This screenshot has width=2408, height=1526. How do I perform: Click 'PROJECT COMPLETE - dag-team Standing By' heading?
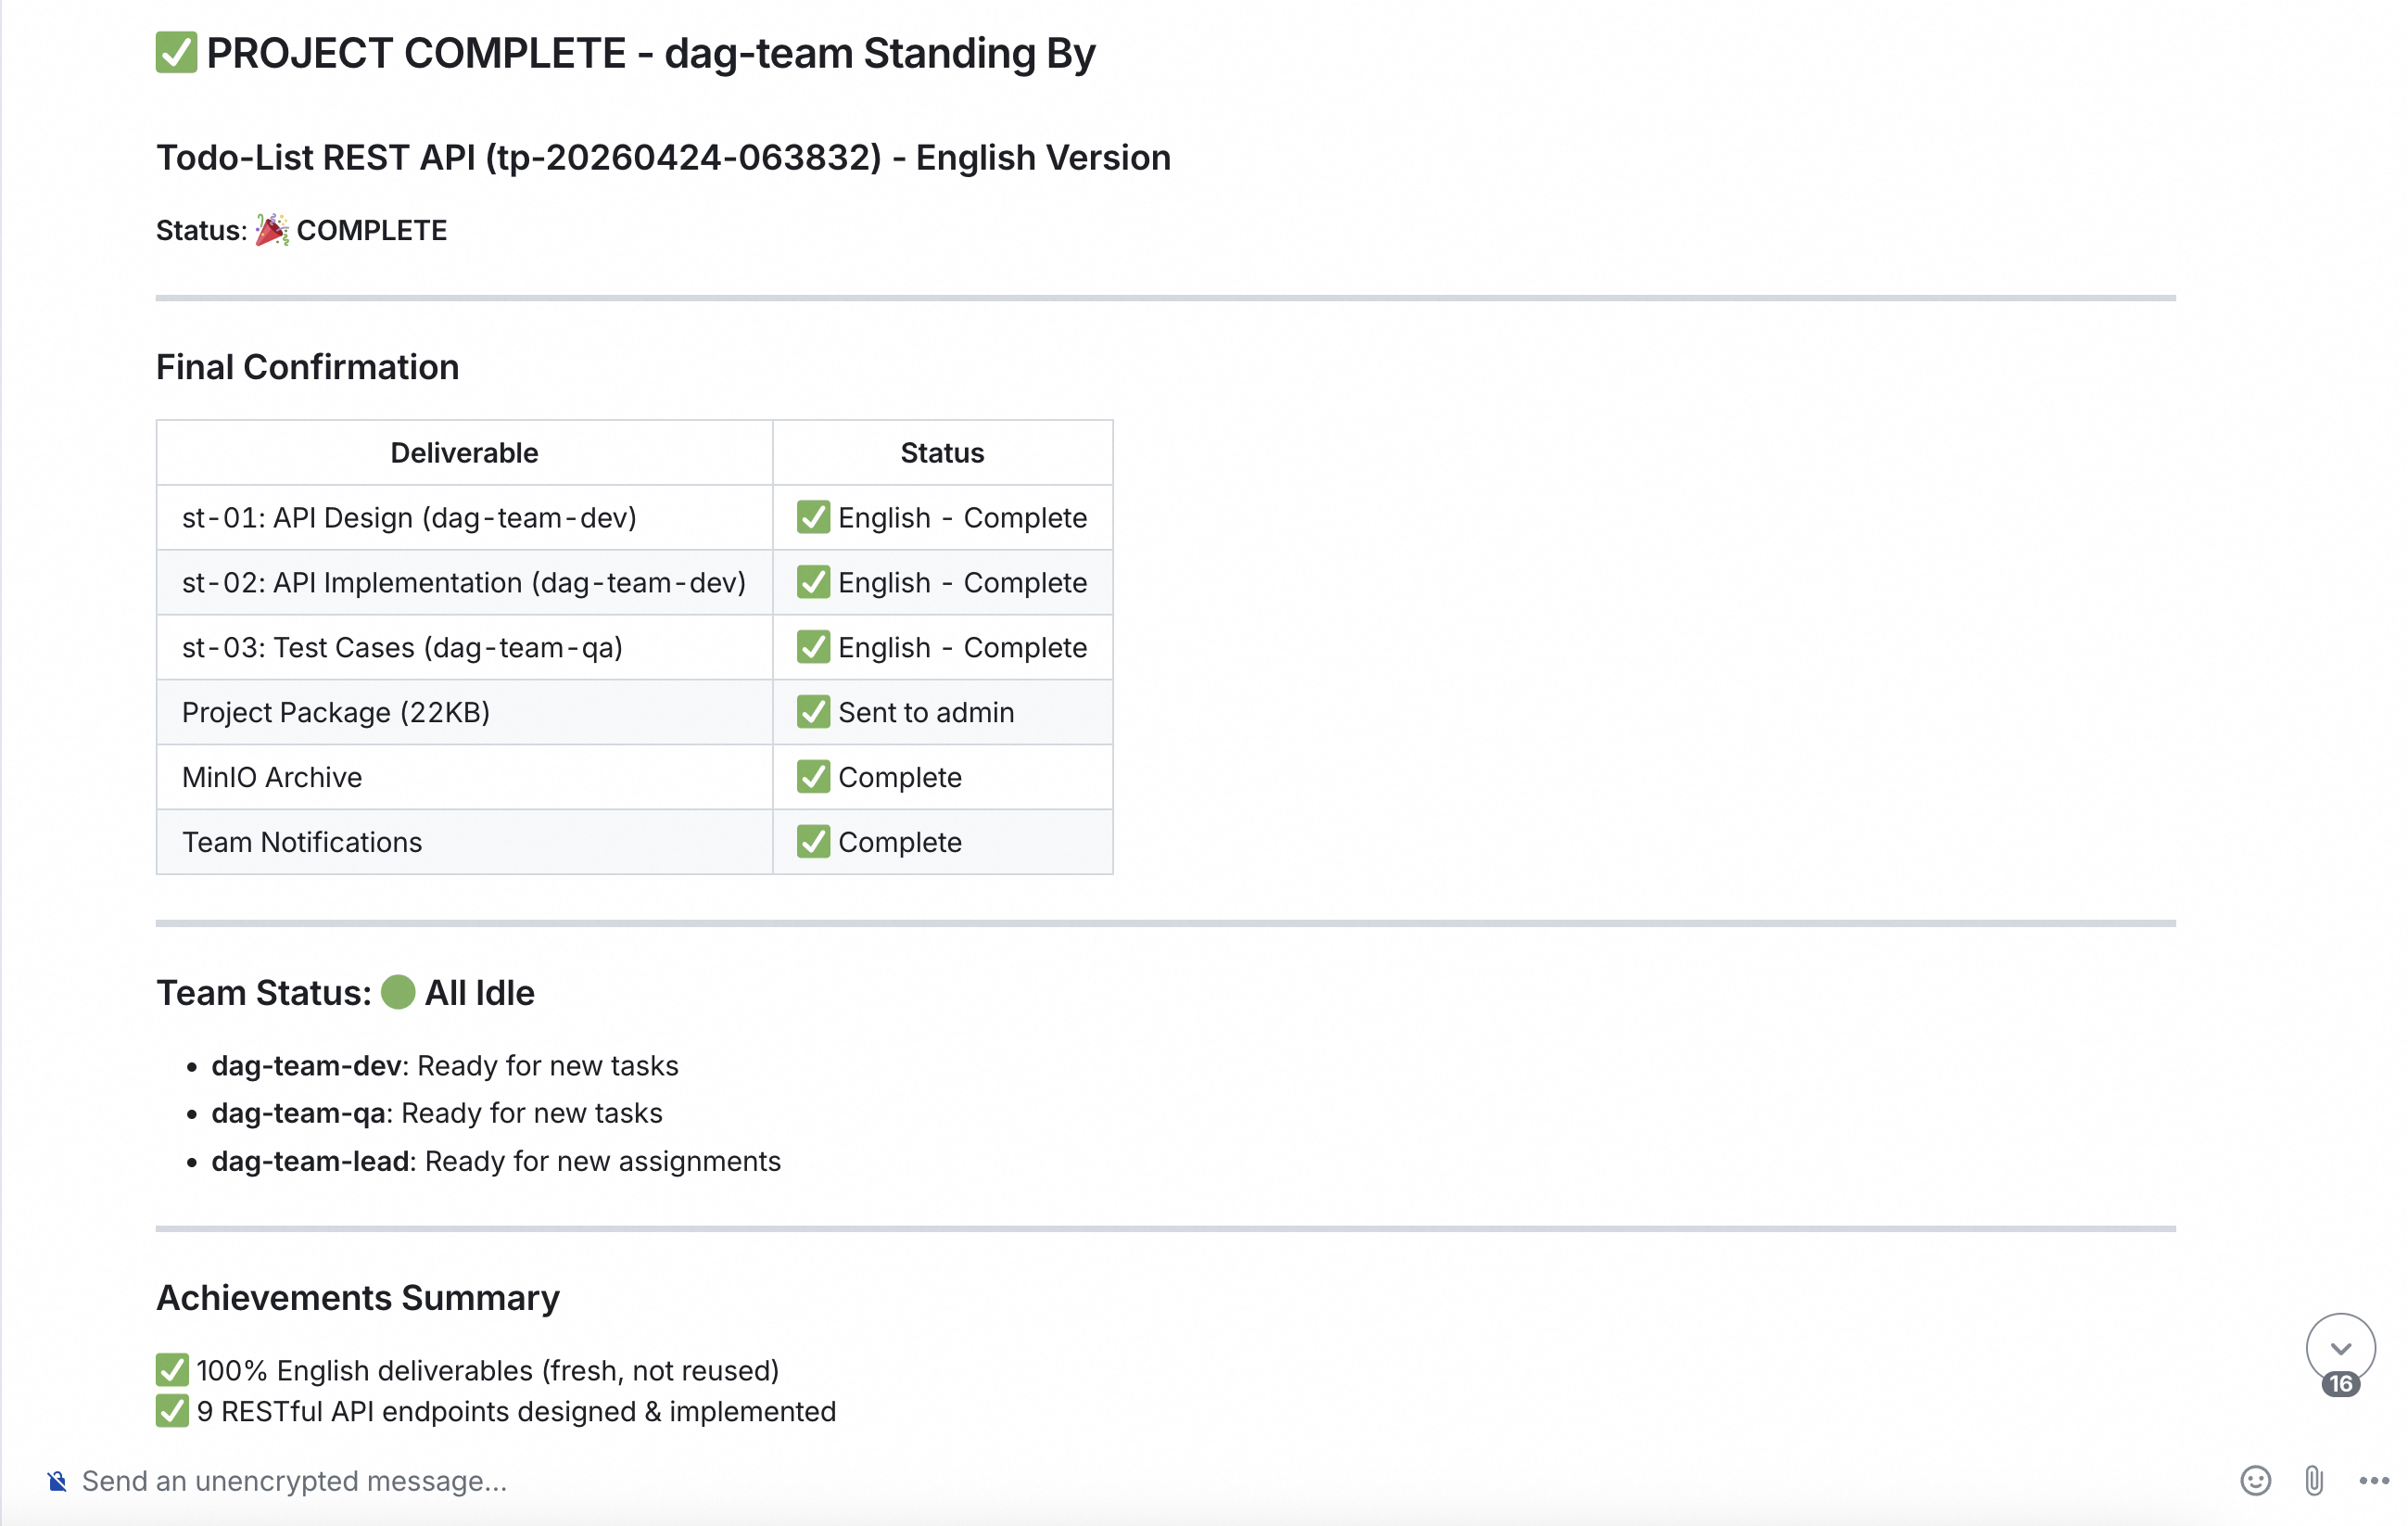[x=626, y=53]
